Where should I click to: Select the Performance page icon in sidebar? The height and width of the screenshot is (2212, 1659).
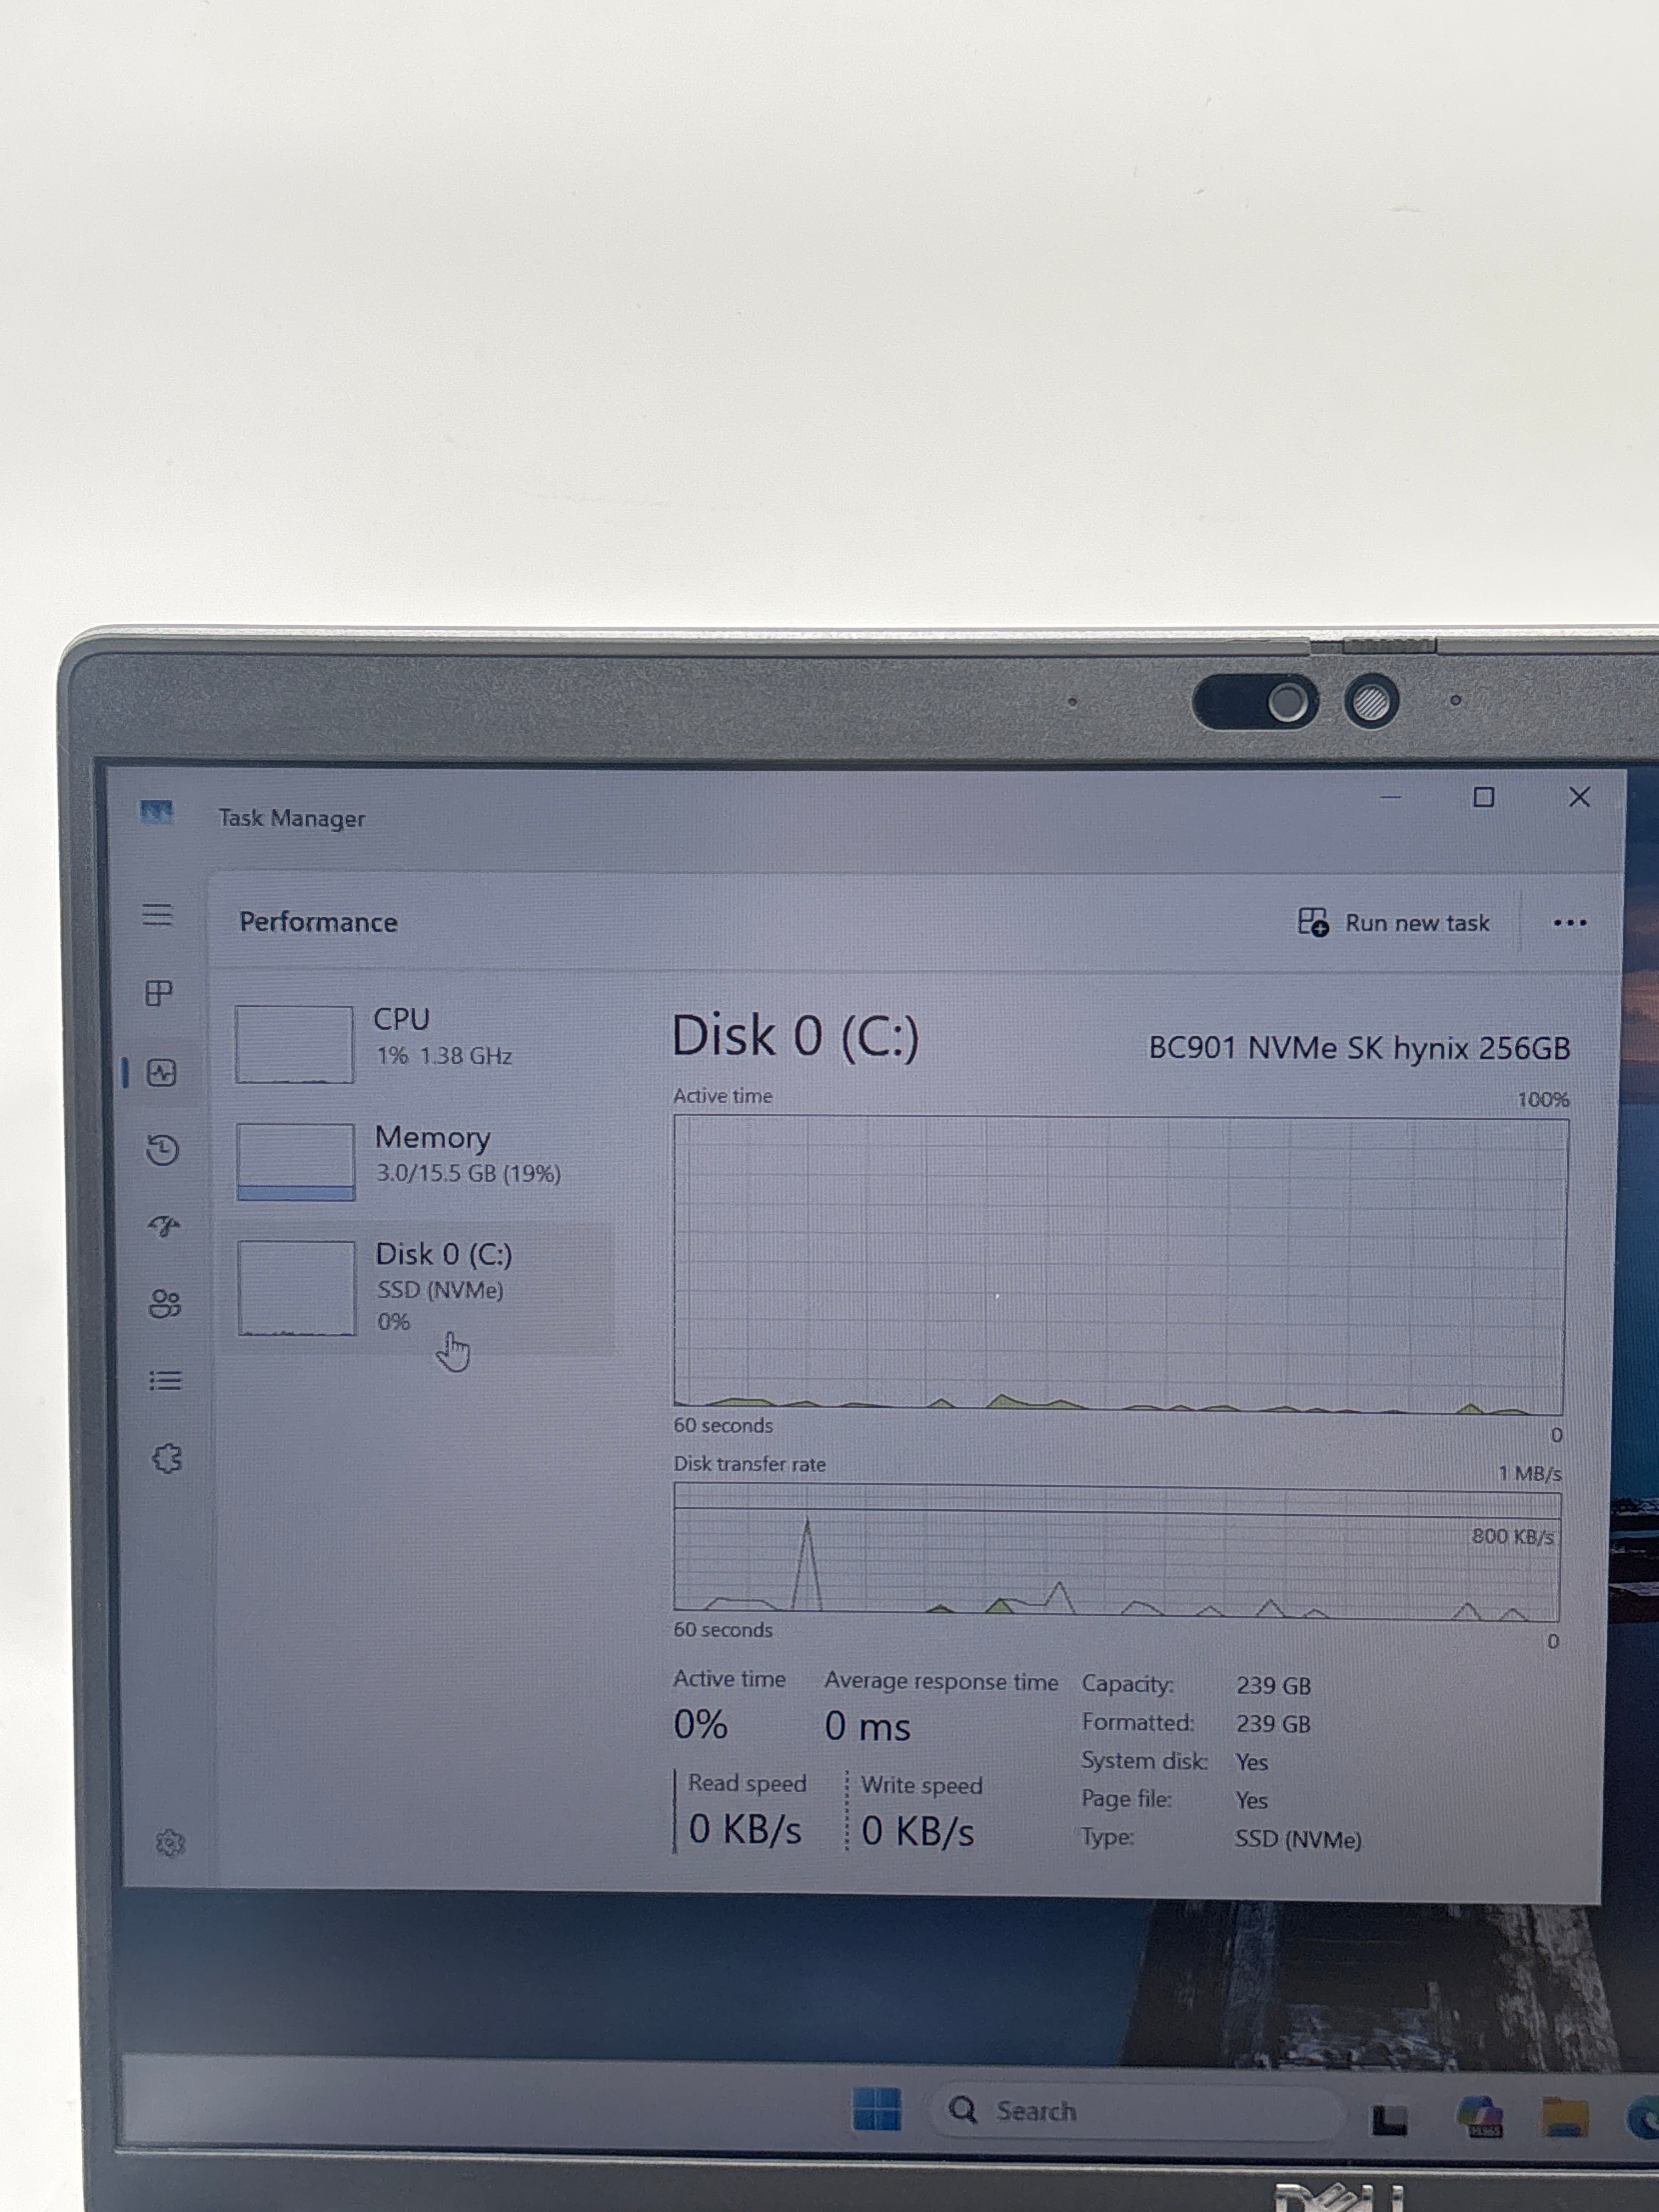[162, 1073]
